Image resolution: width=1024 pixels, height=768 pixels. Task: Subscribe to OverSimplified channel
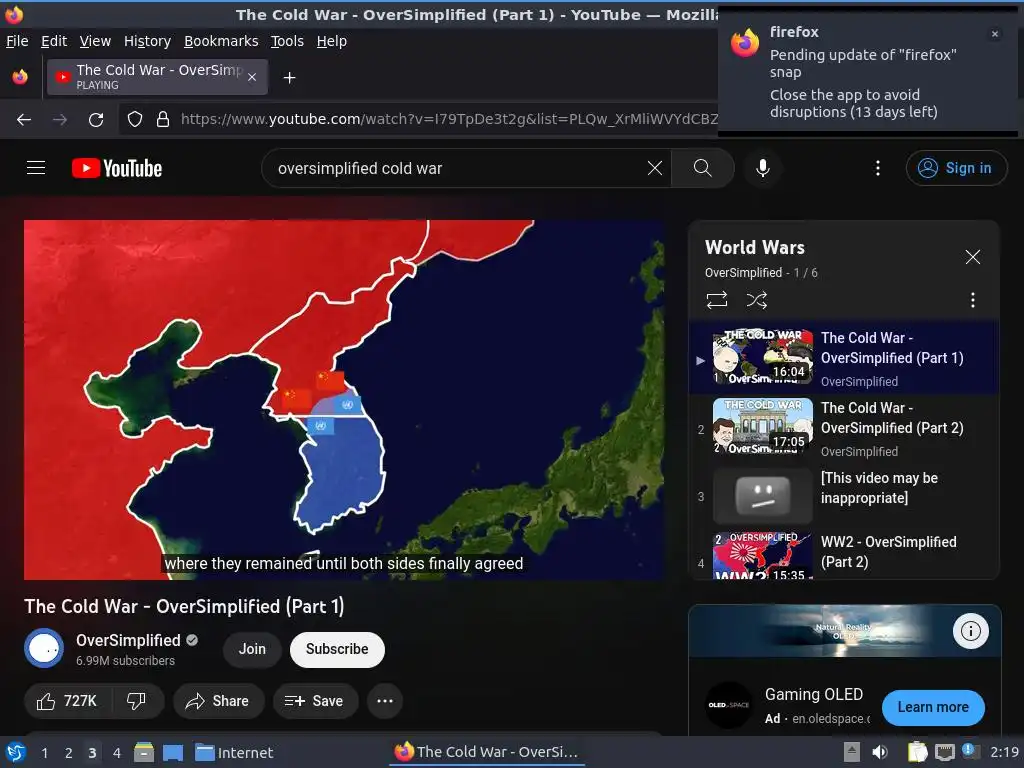pos(337,649)
